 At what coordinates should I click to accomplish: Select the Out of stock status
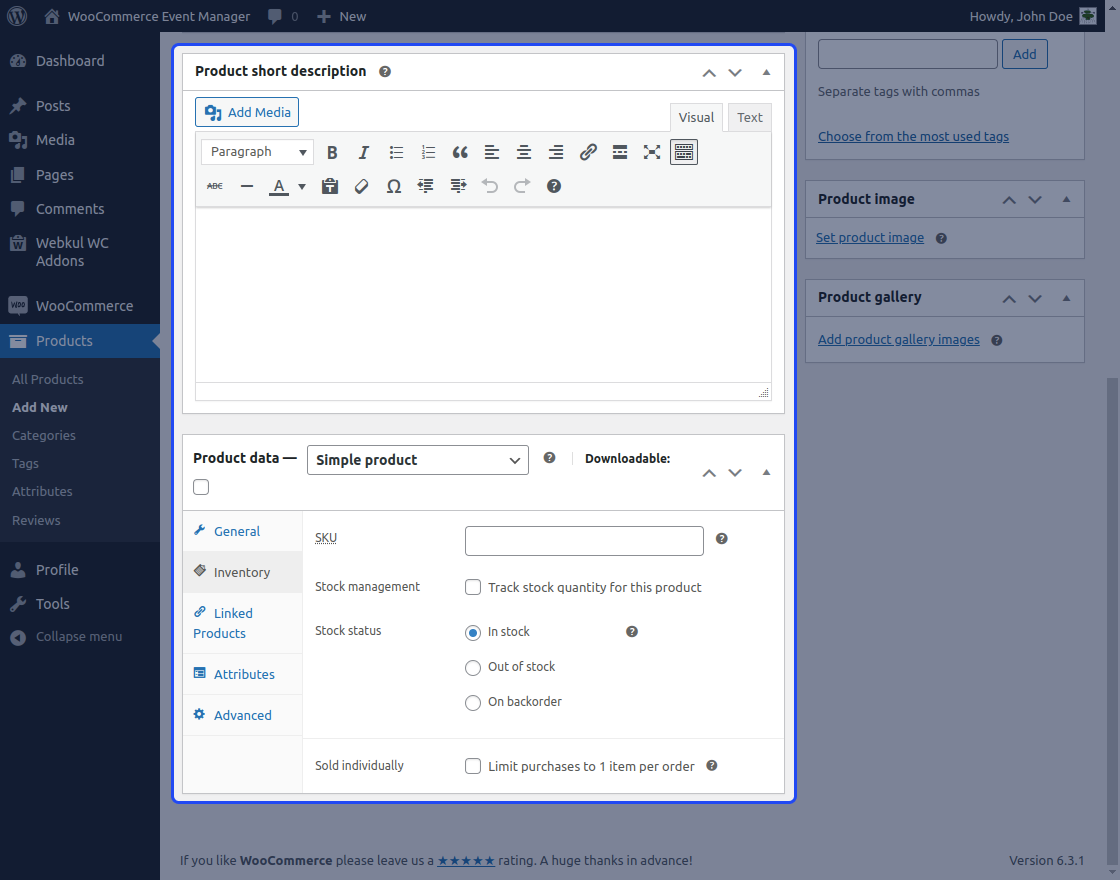click(x=472, y=667)
